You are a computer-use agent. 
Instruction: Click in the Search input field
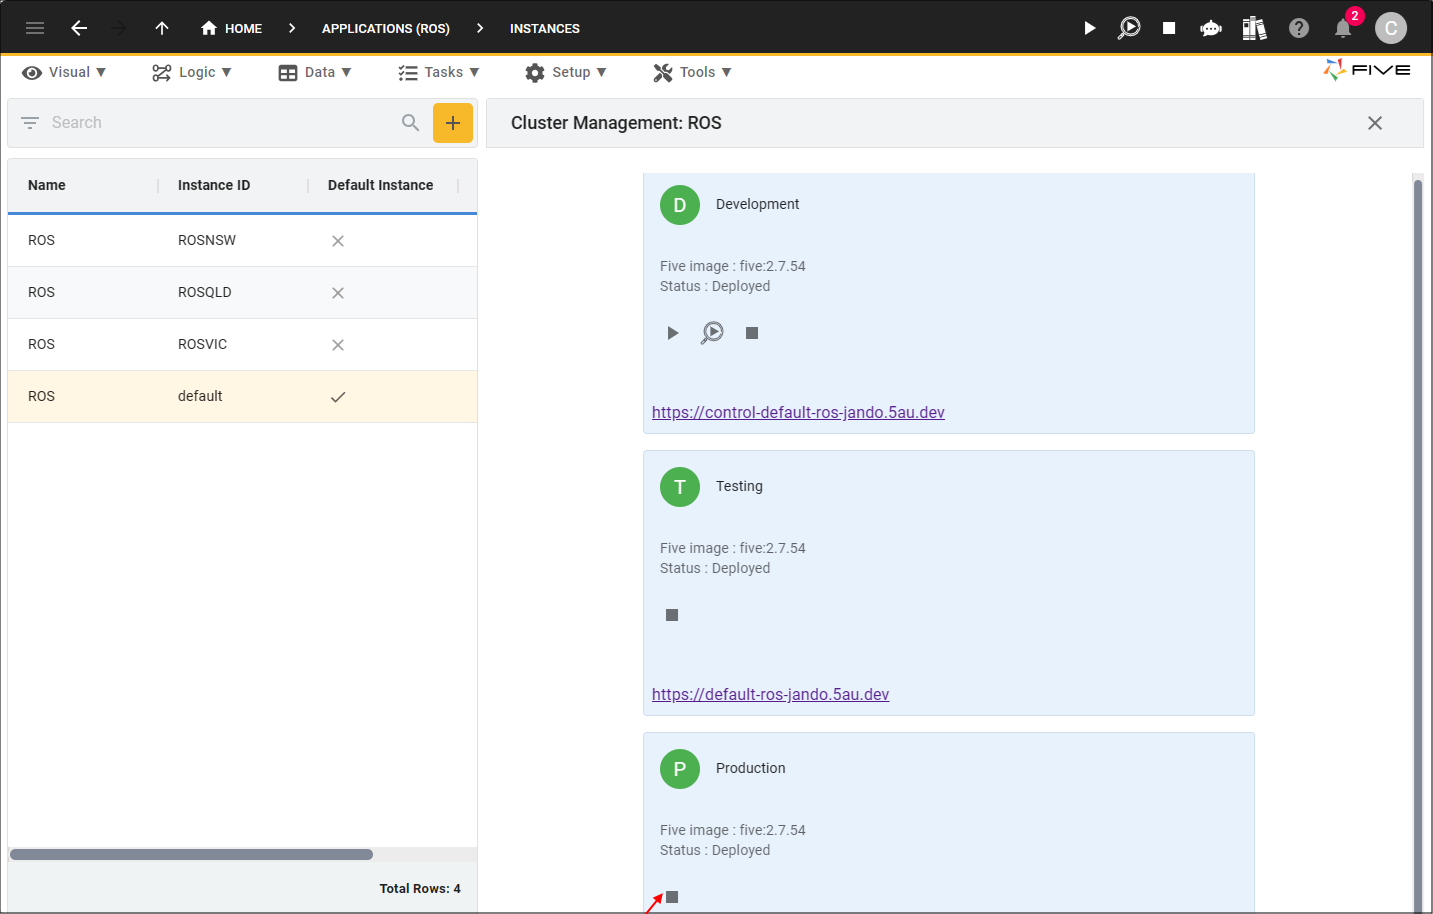[220, 123]
